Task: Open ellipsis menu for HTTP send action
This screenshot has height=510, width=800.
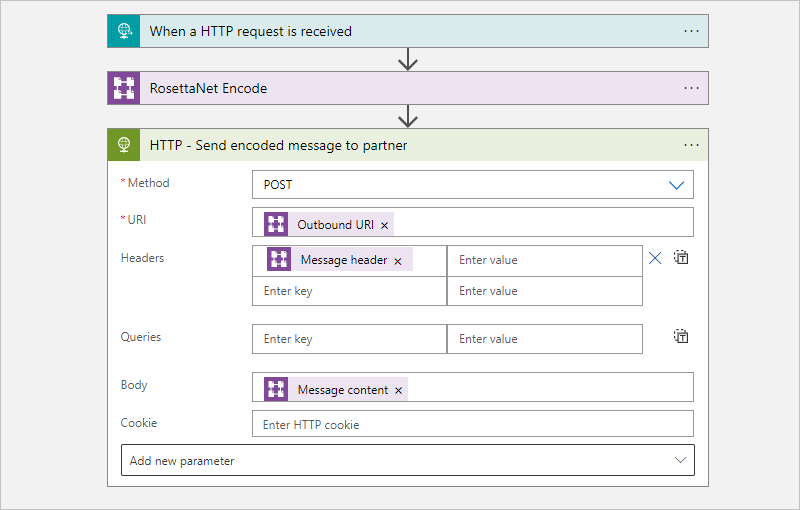Action: 691,145
